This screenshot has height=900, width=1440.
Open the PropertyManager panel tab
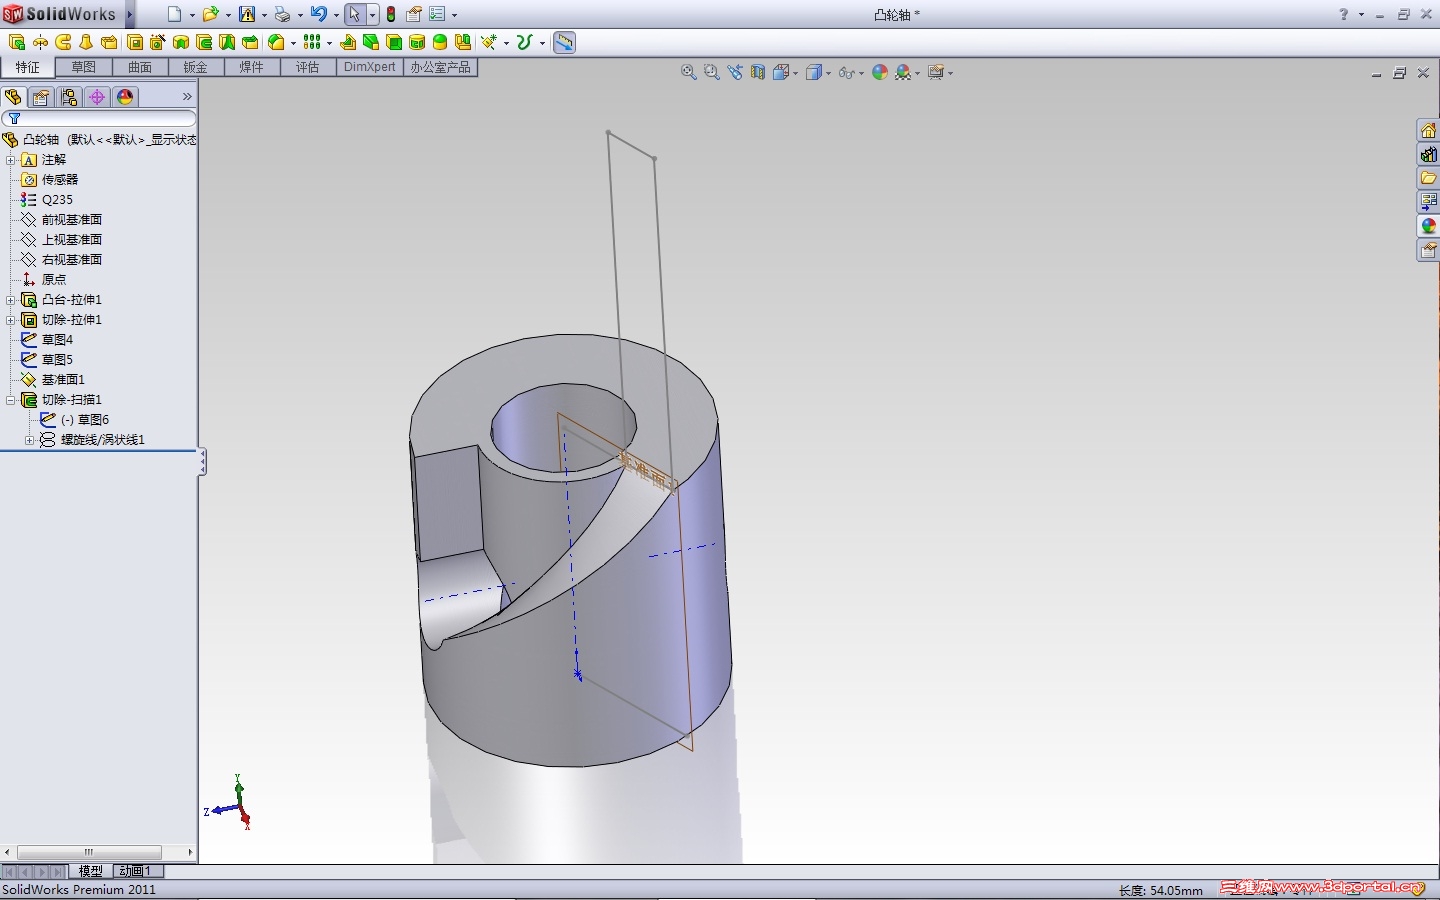click(x=41, y=97)
